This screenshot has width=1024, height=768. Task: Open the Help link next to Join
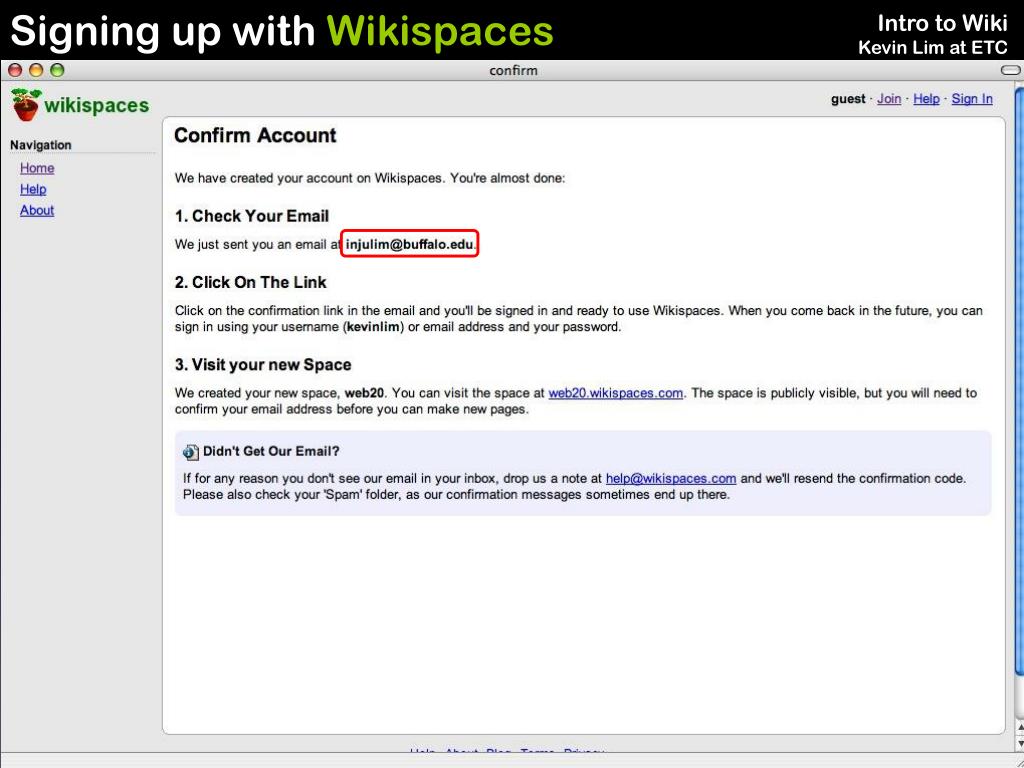(x=926, y=99)
